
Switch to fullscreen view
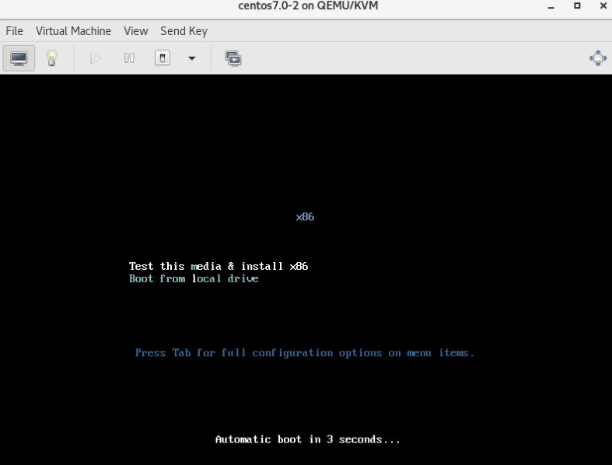[598, 58]
